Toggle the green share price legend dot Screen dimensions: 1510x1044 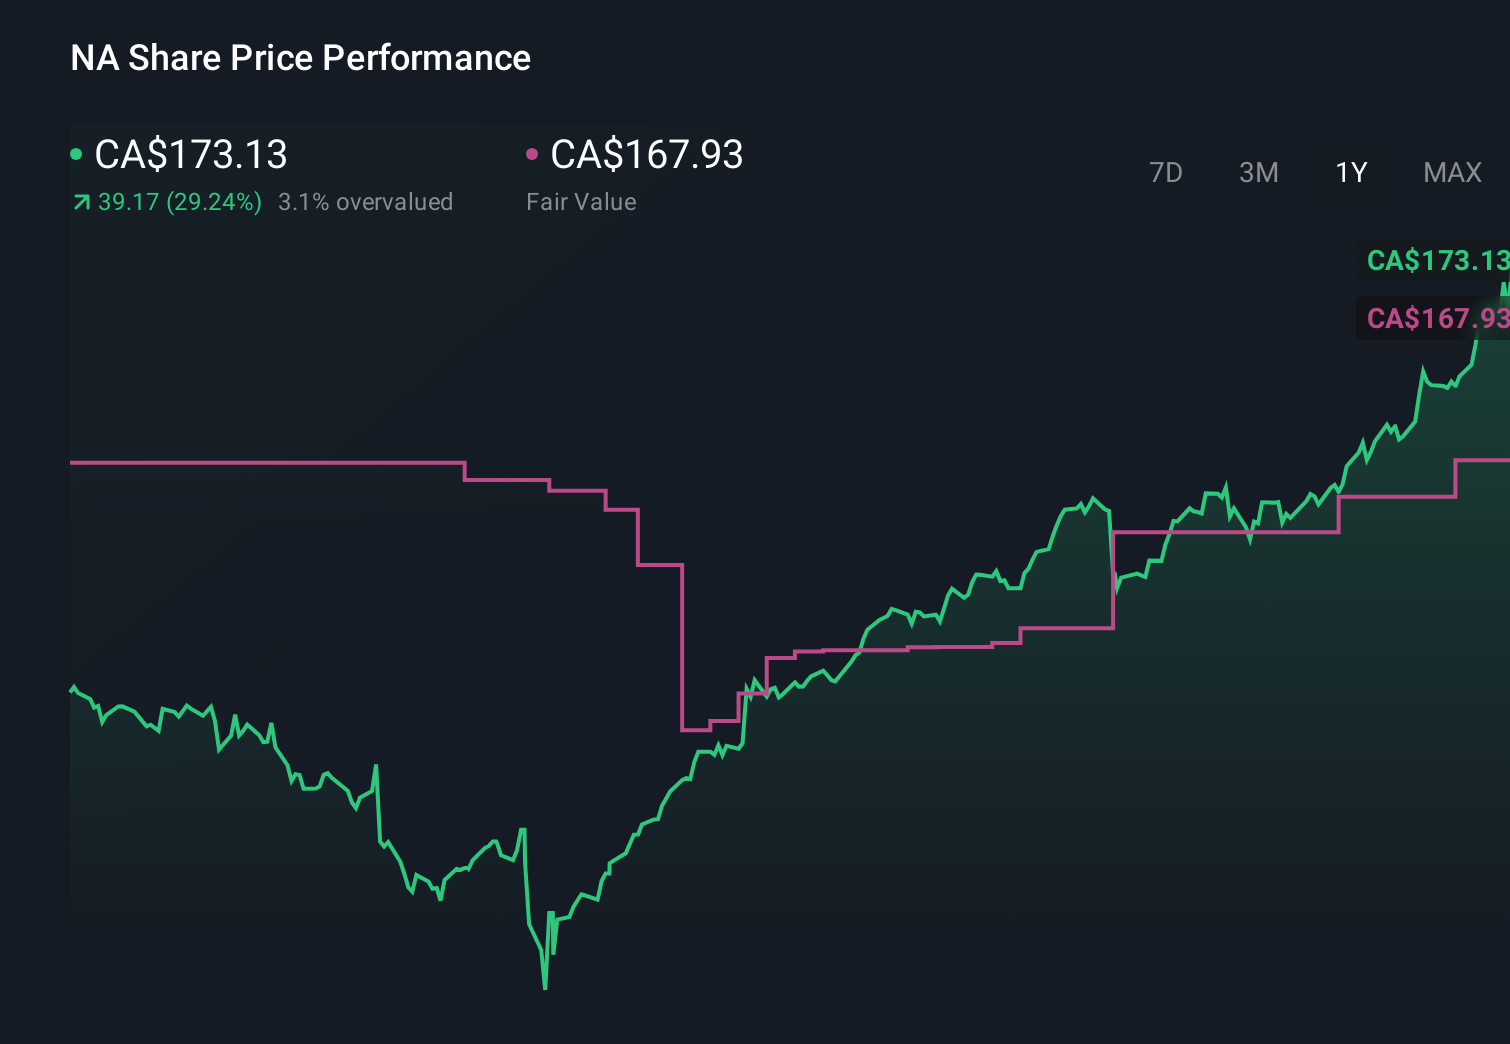pos(75,153)
